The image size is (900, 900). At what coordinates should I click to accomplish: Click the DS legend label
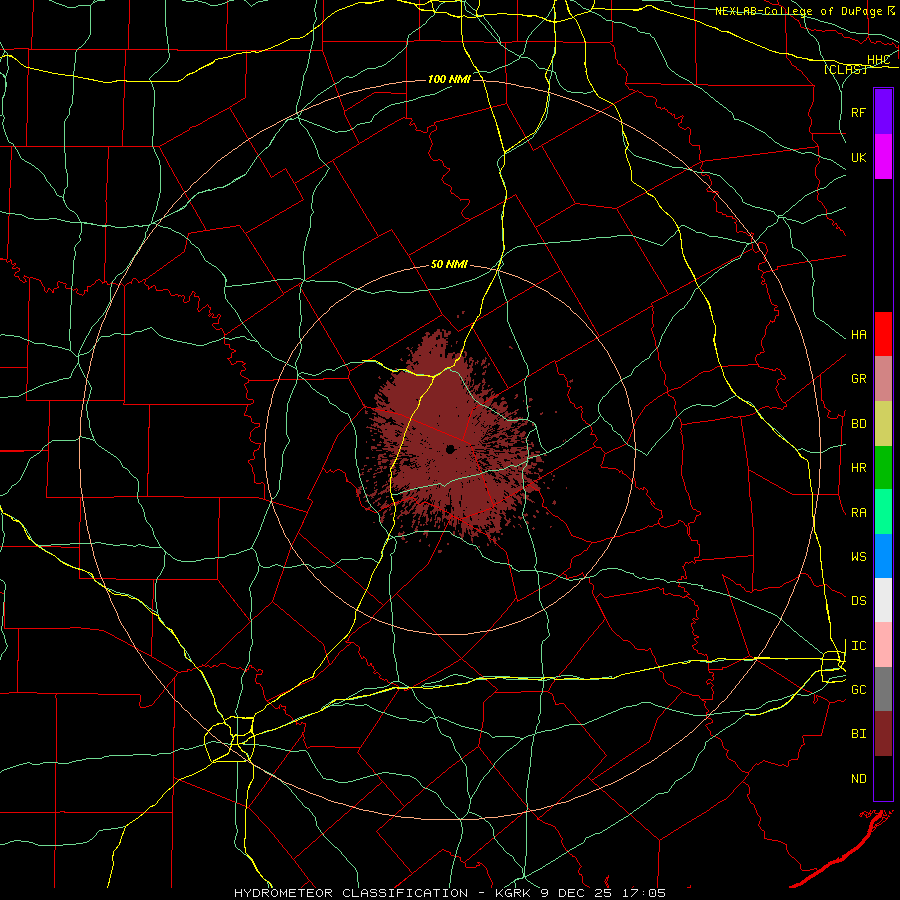[x=859, y=601]
